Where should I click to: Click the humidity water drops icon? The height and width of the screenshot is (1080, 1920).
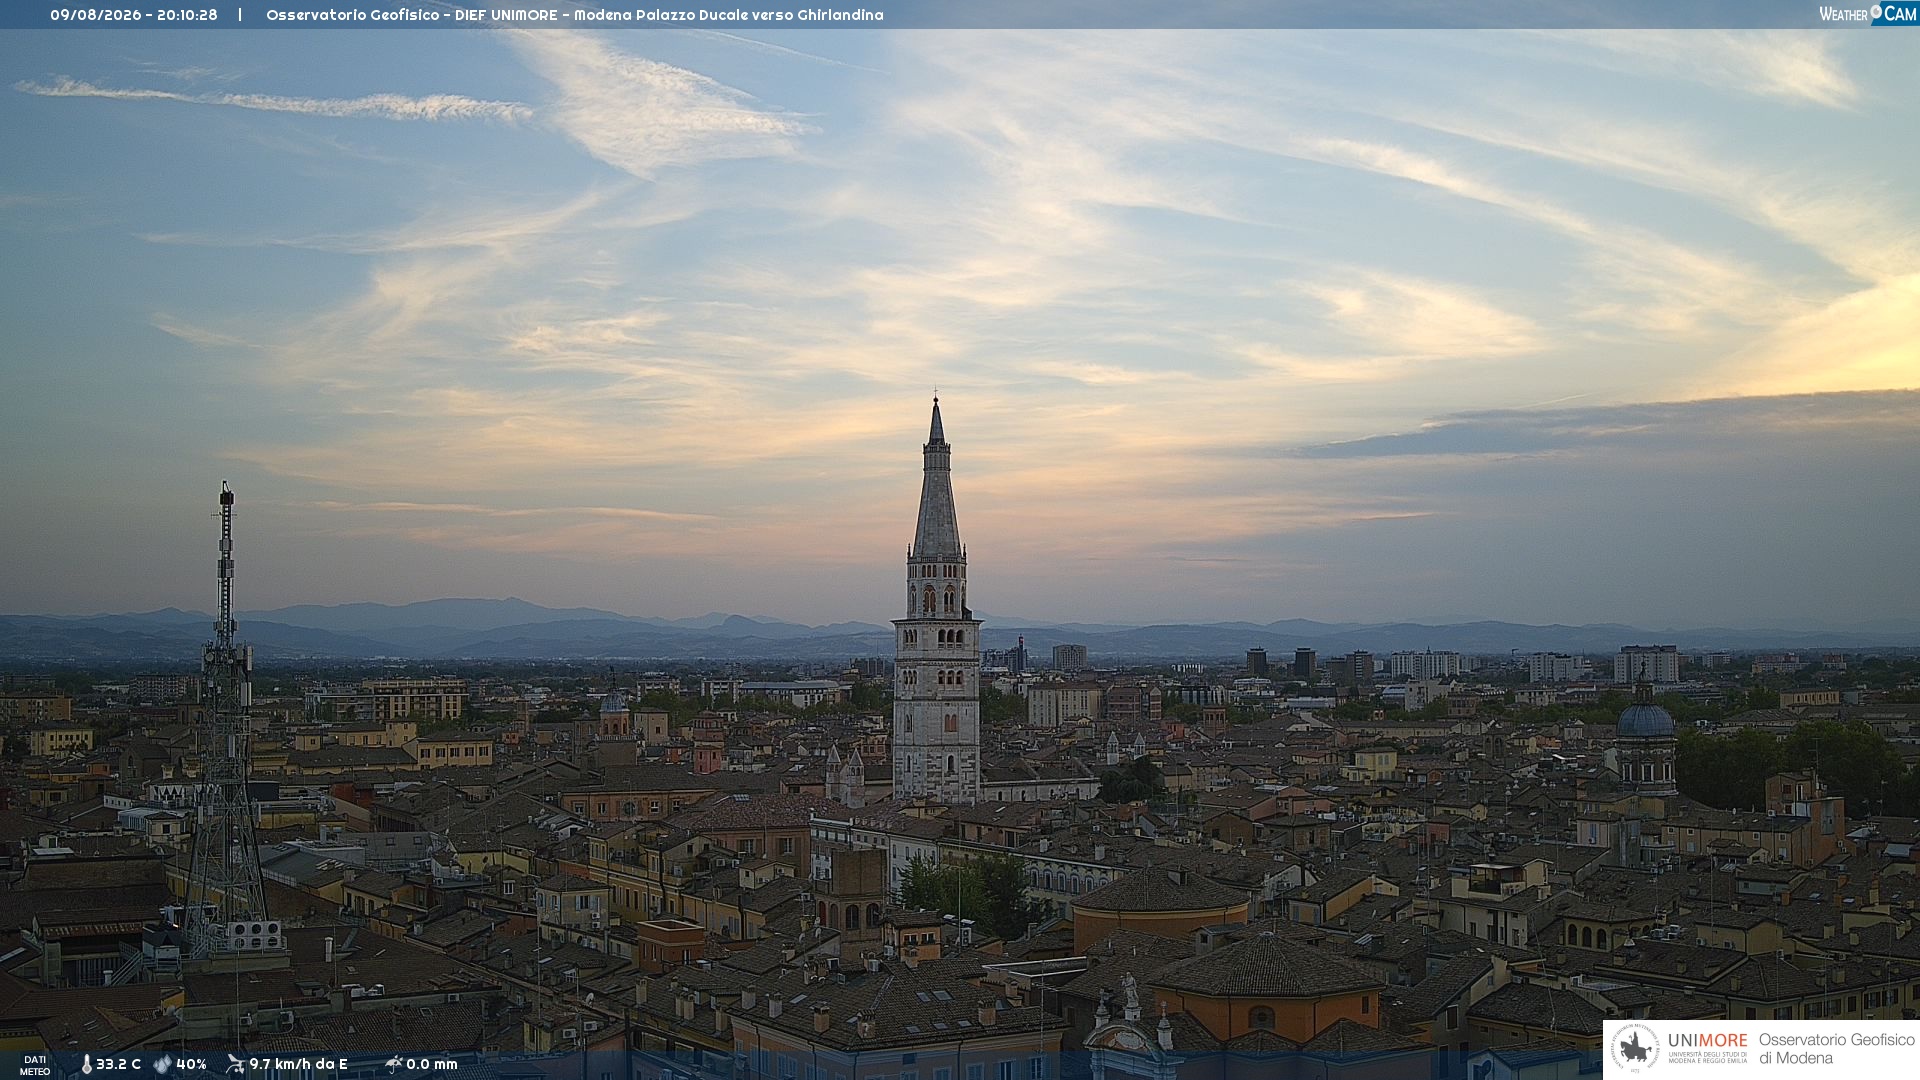tap(162, 1064)
